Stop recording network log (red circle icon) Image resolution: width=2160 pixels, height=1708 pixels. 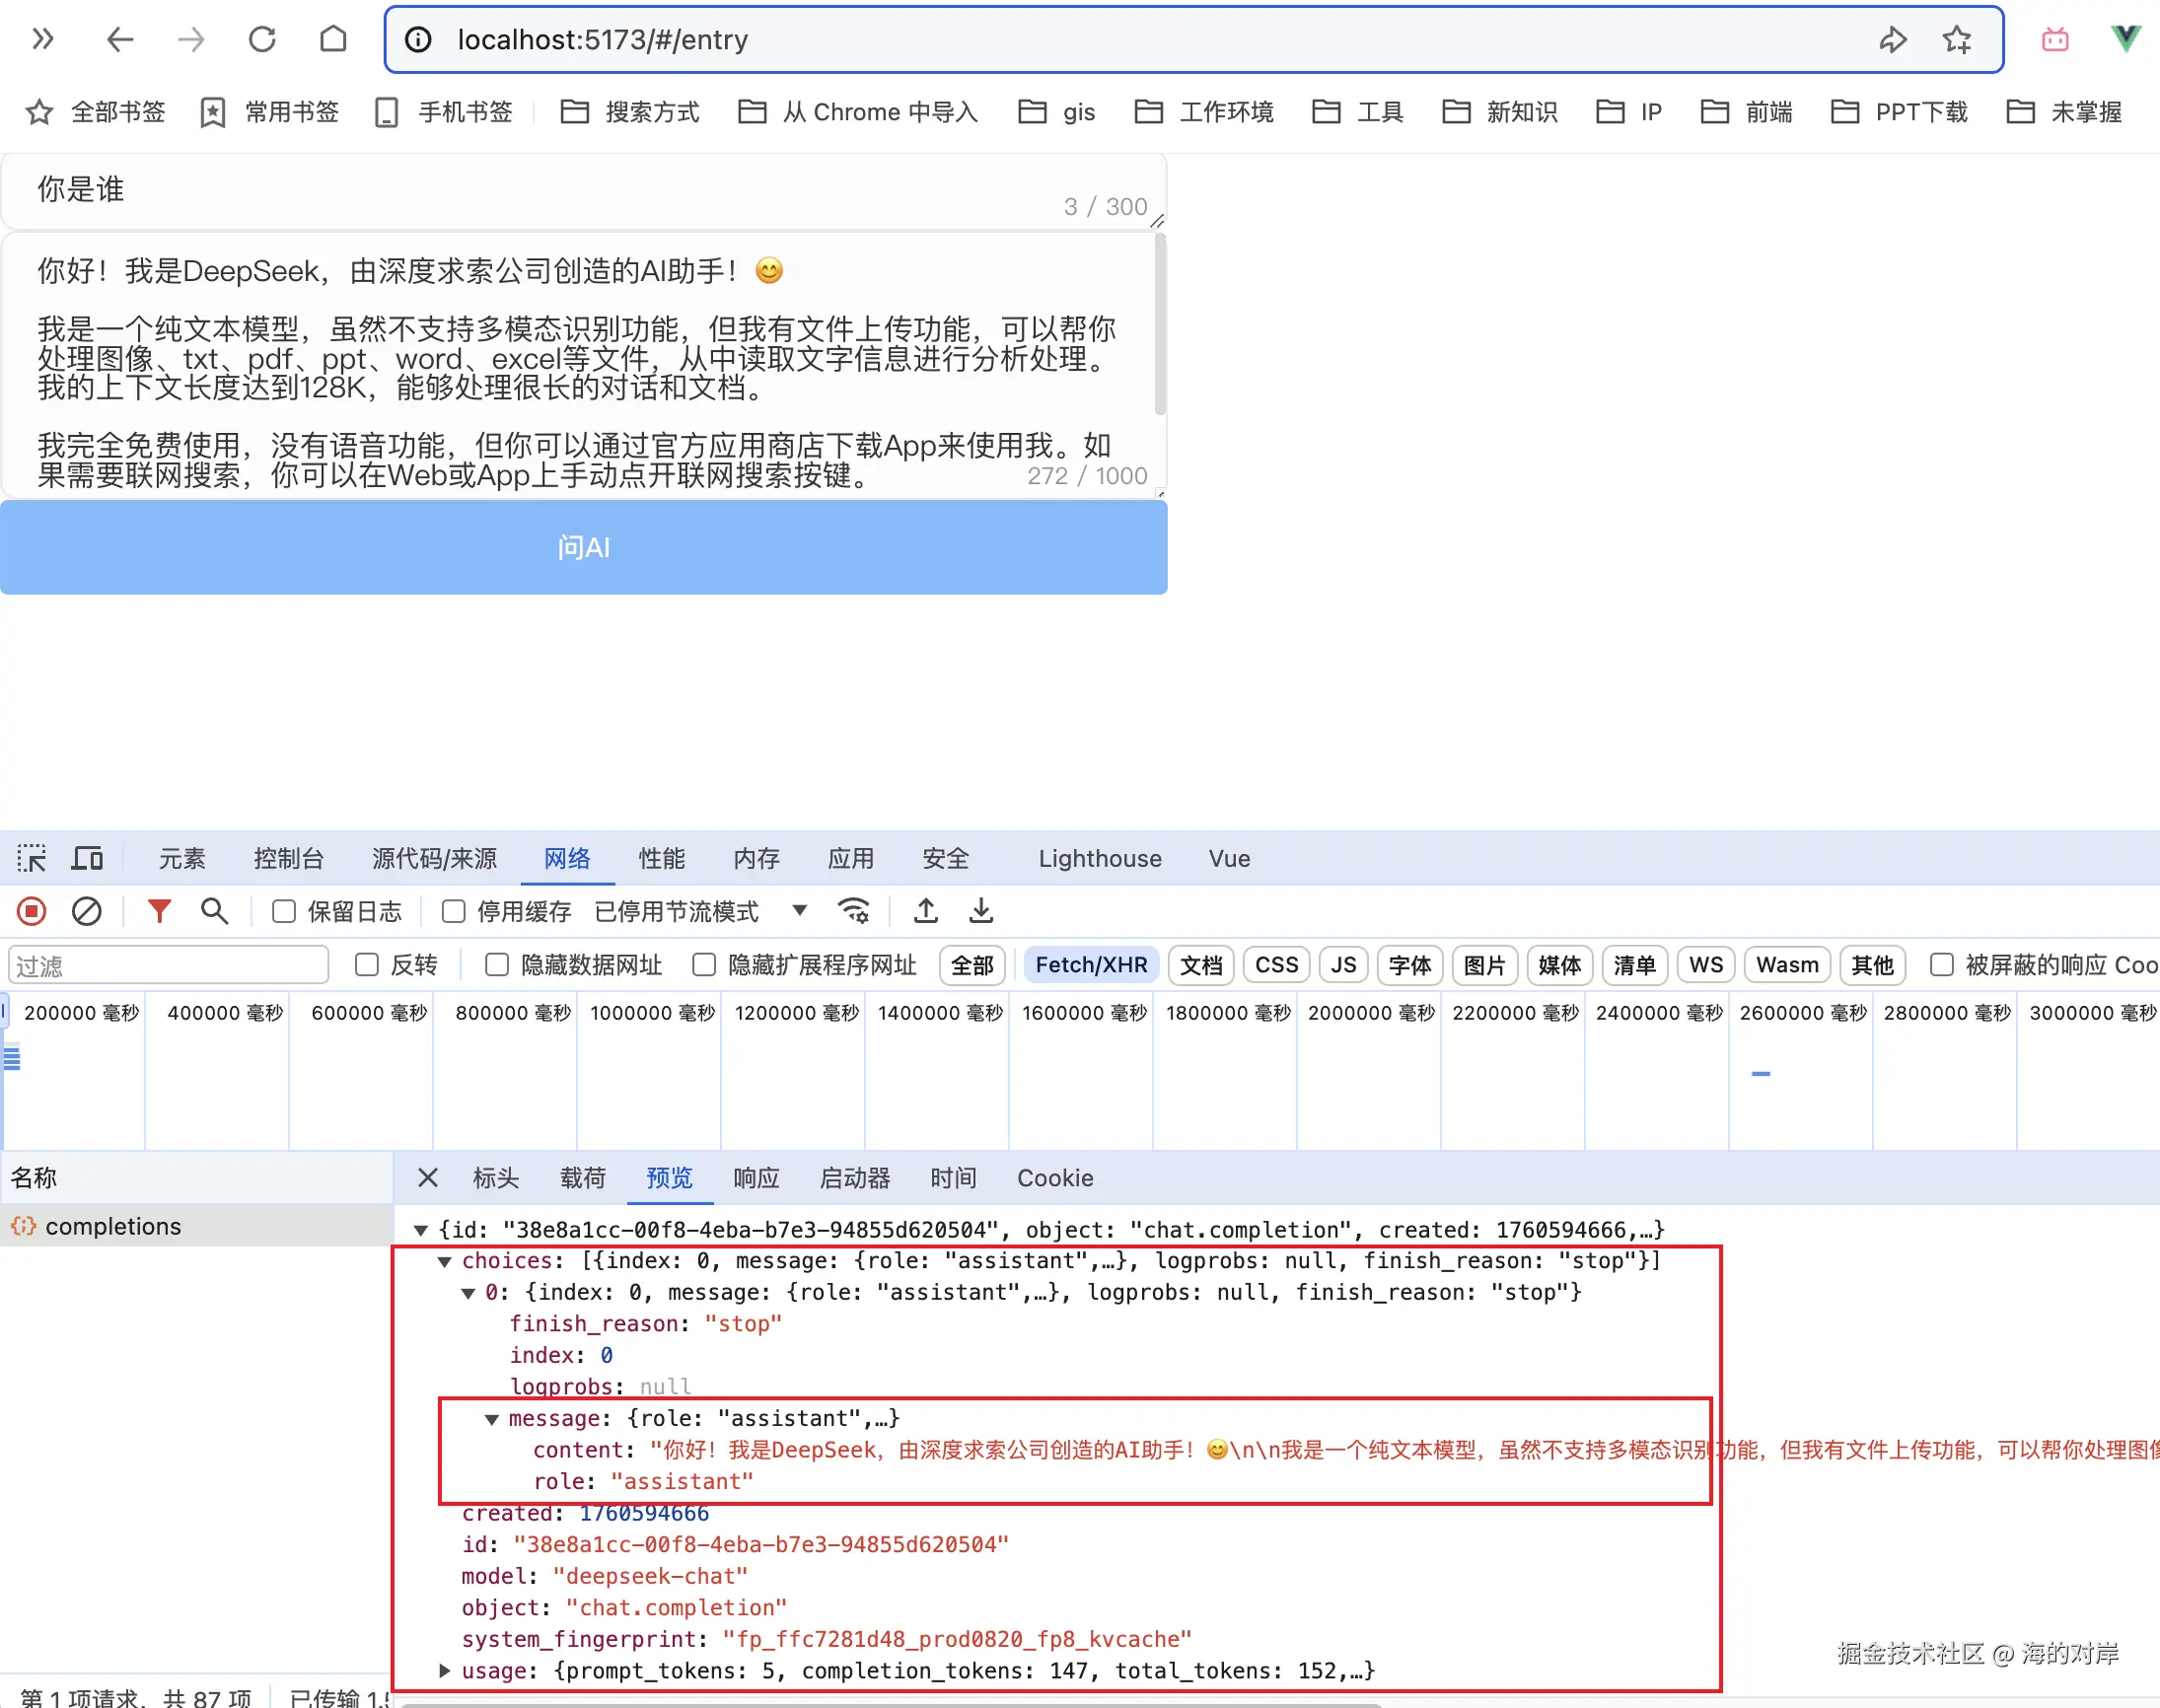click(x=31, y=911)
